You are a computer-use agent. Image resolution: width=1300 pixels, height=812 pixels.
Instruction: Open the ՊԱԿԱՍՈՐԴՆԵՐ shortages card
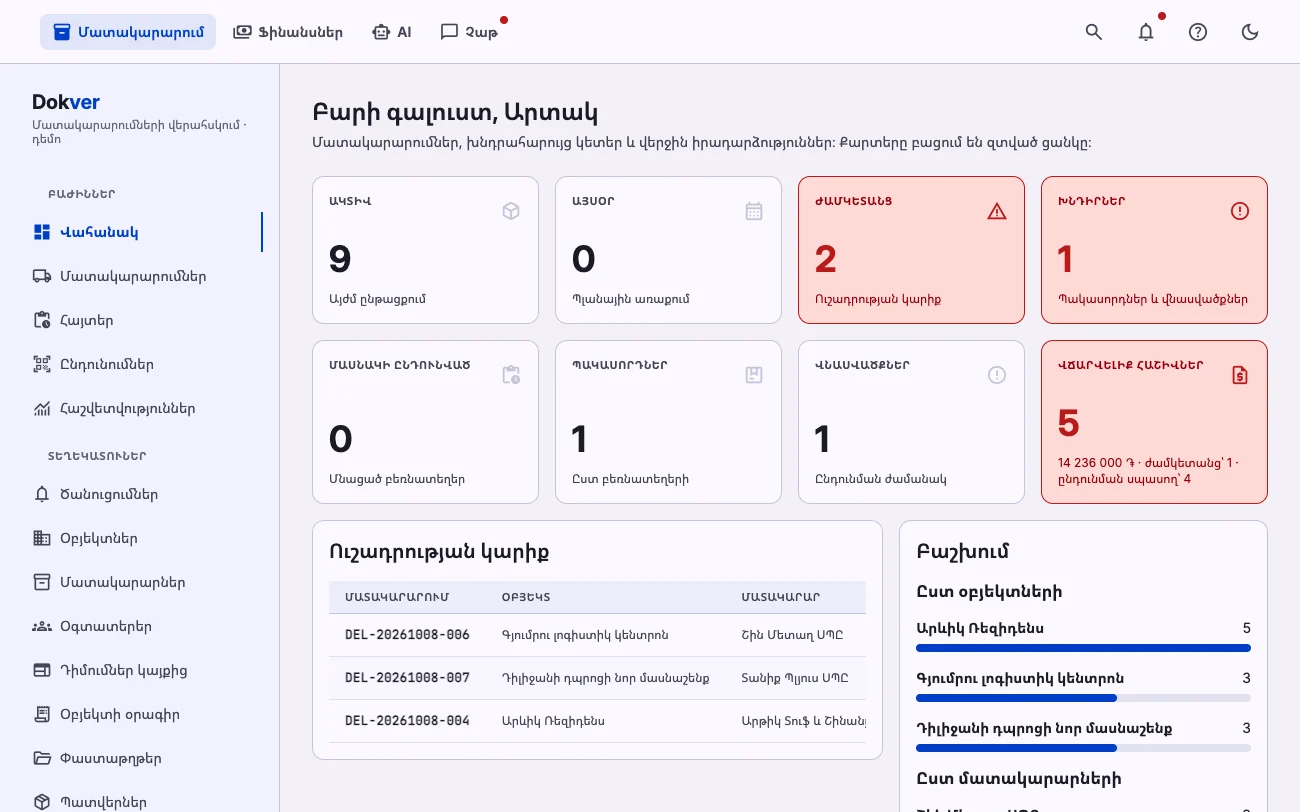pos(668,422)
